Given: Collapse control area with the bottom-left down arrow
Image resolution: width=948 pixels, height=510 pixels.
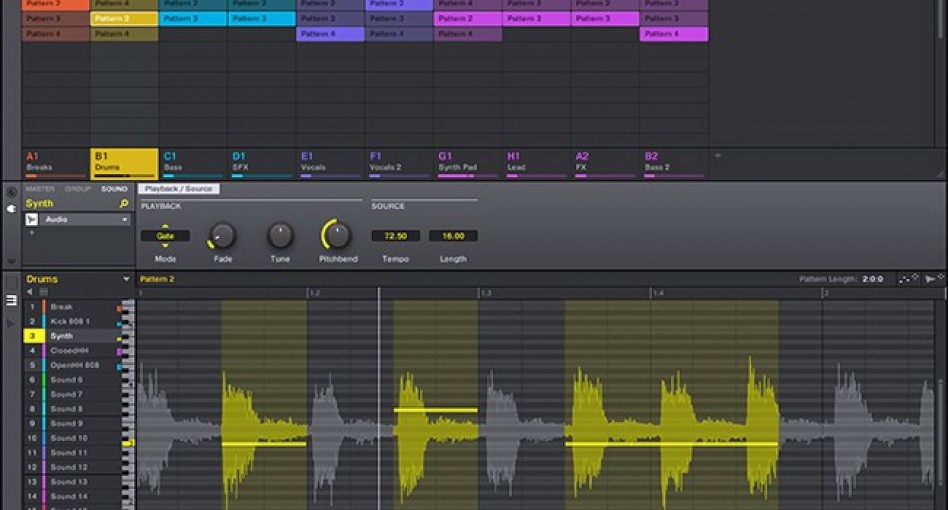Looking at the screenshot, I should 11,261.
